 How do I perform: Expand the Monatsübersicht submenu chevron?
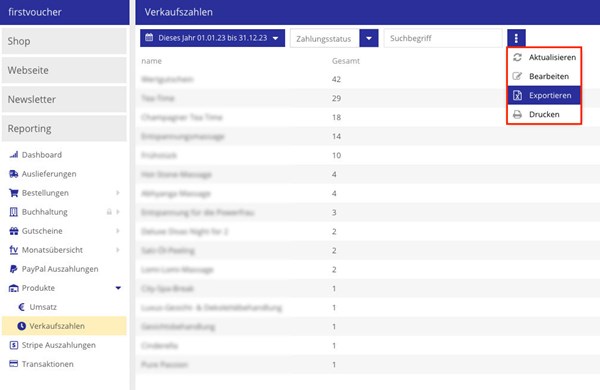coord(118,250)
